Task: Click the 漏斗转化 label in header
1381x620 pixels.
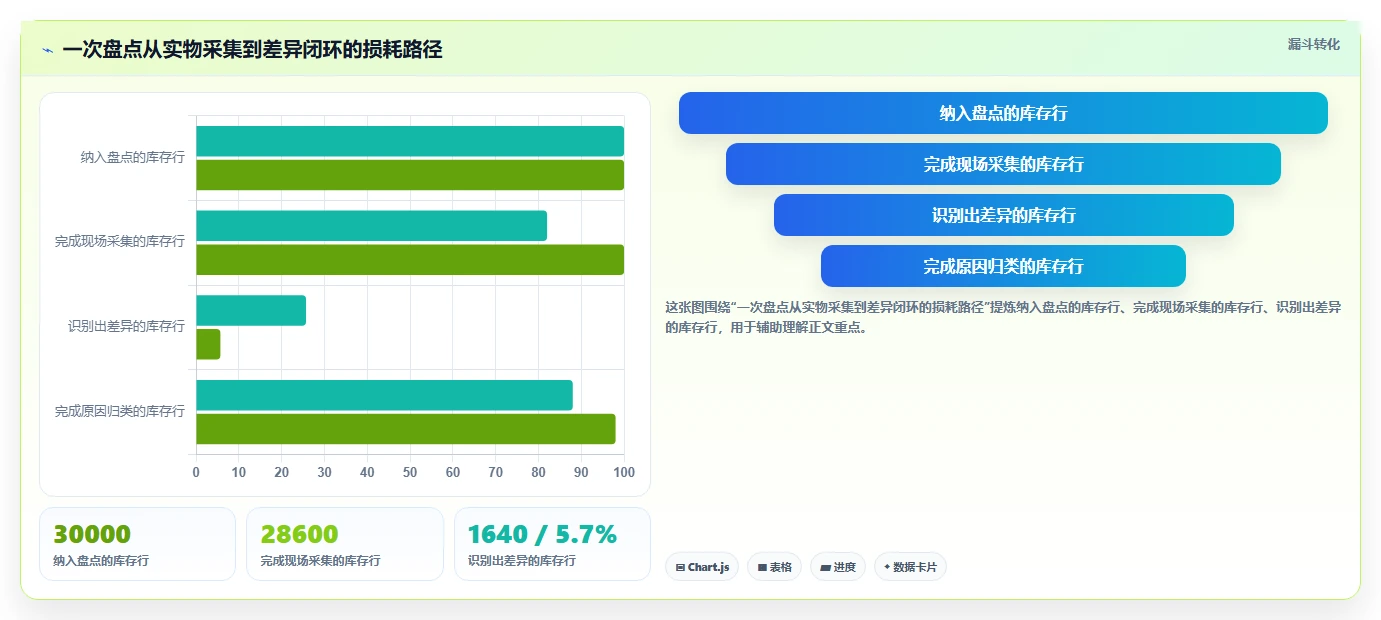Action: pyautogui.click(x=1313, y=44)
